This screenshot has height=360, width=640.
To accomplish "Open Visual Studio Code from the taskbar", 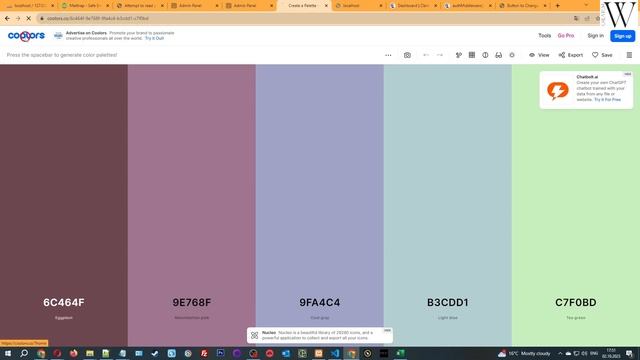I will (x=335, y=353).
